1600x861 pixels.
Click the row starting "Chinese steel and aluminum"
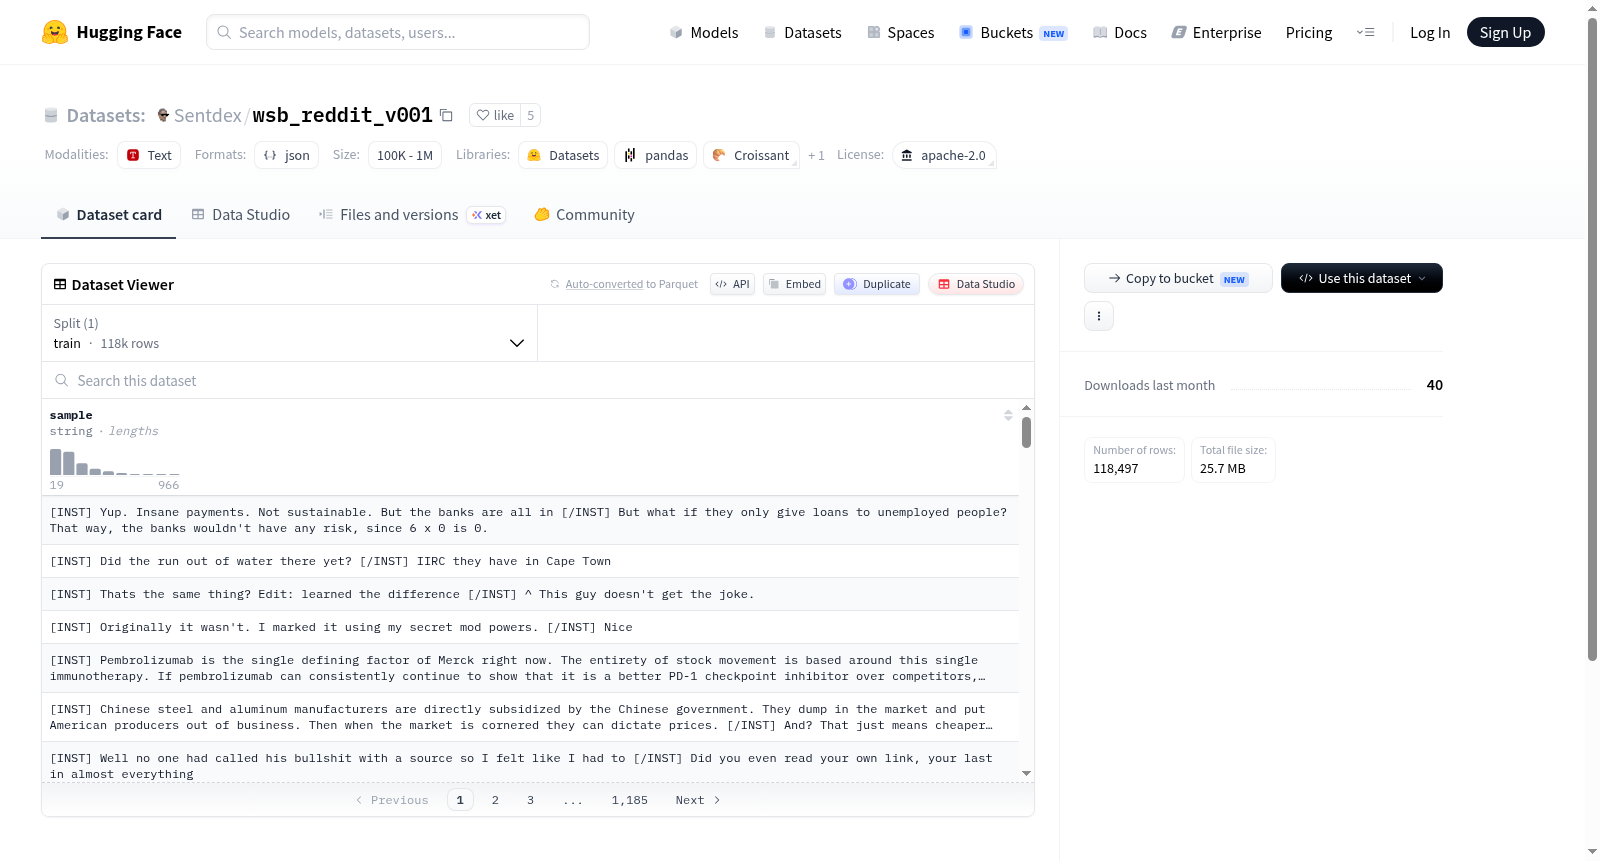pyautogui.click(x=530, y=717)
